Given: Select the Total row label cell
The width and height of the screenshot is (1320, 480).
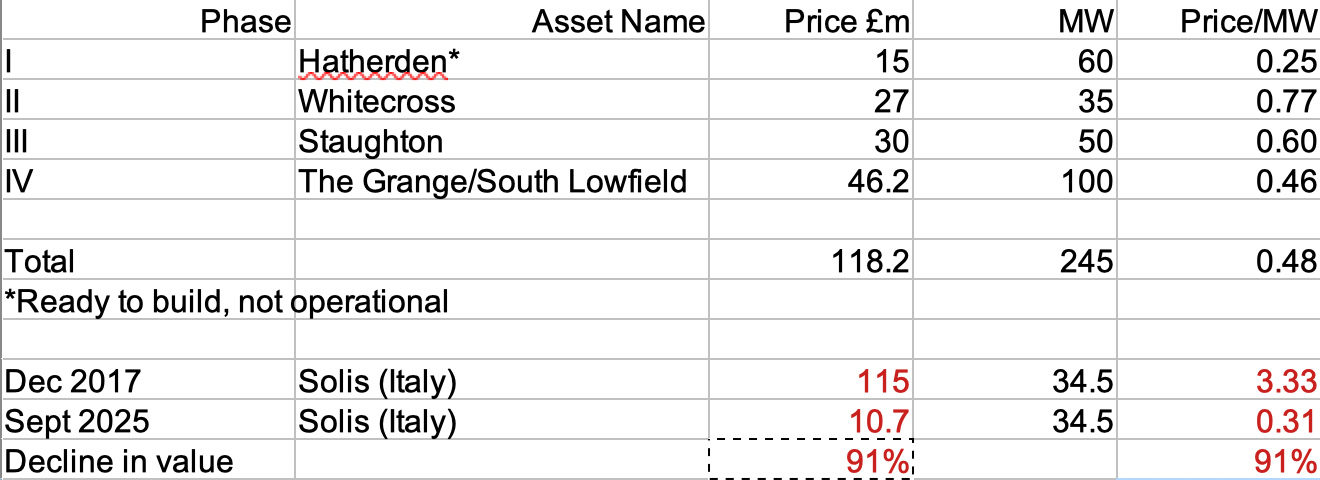Looking at the screenshot, I should point(40,262).
